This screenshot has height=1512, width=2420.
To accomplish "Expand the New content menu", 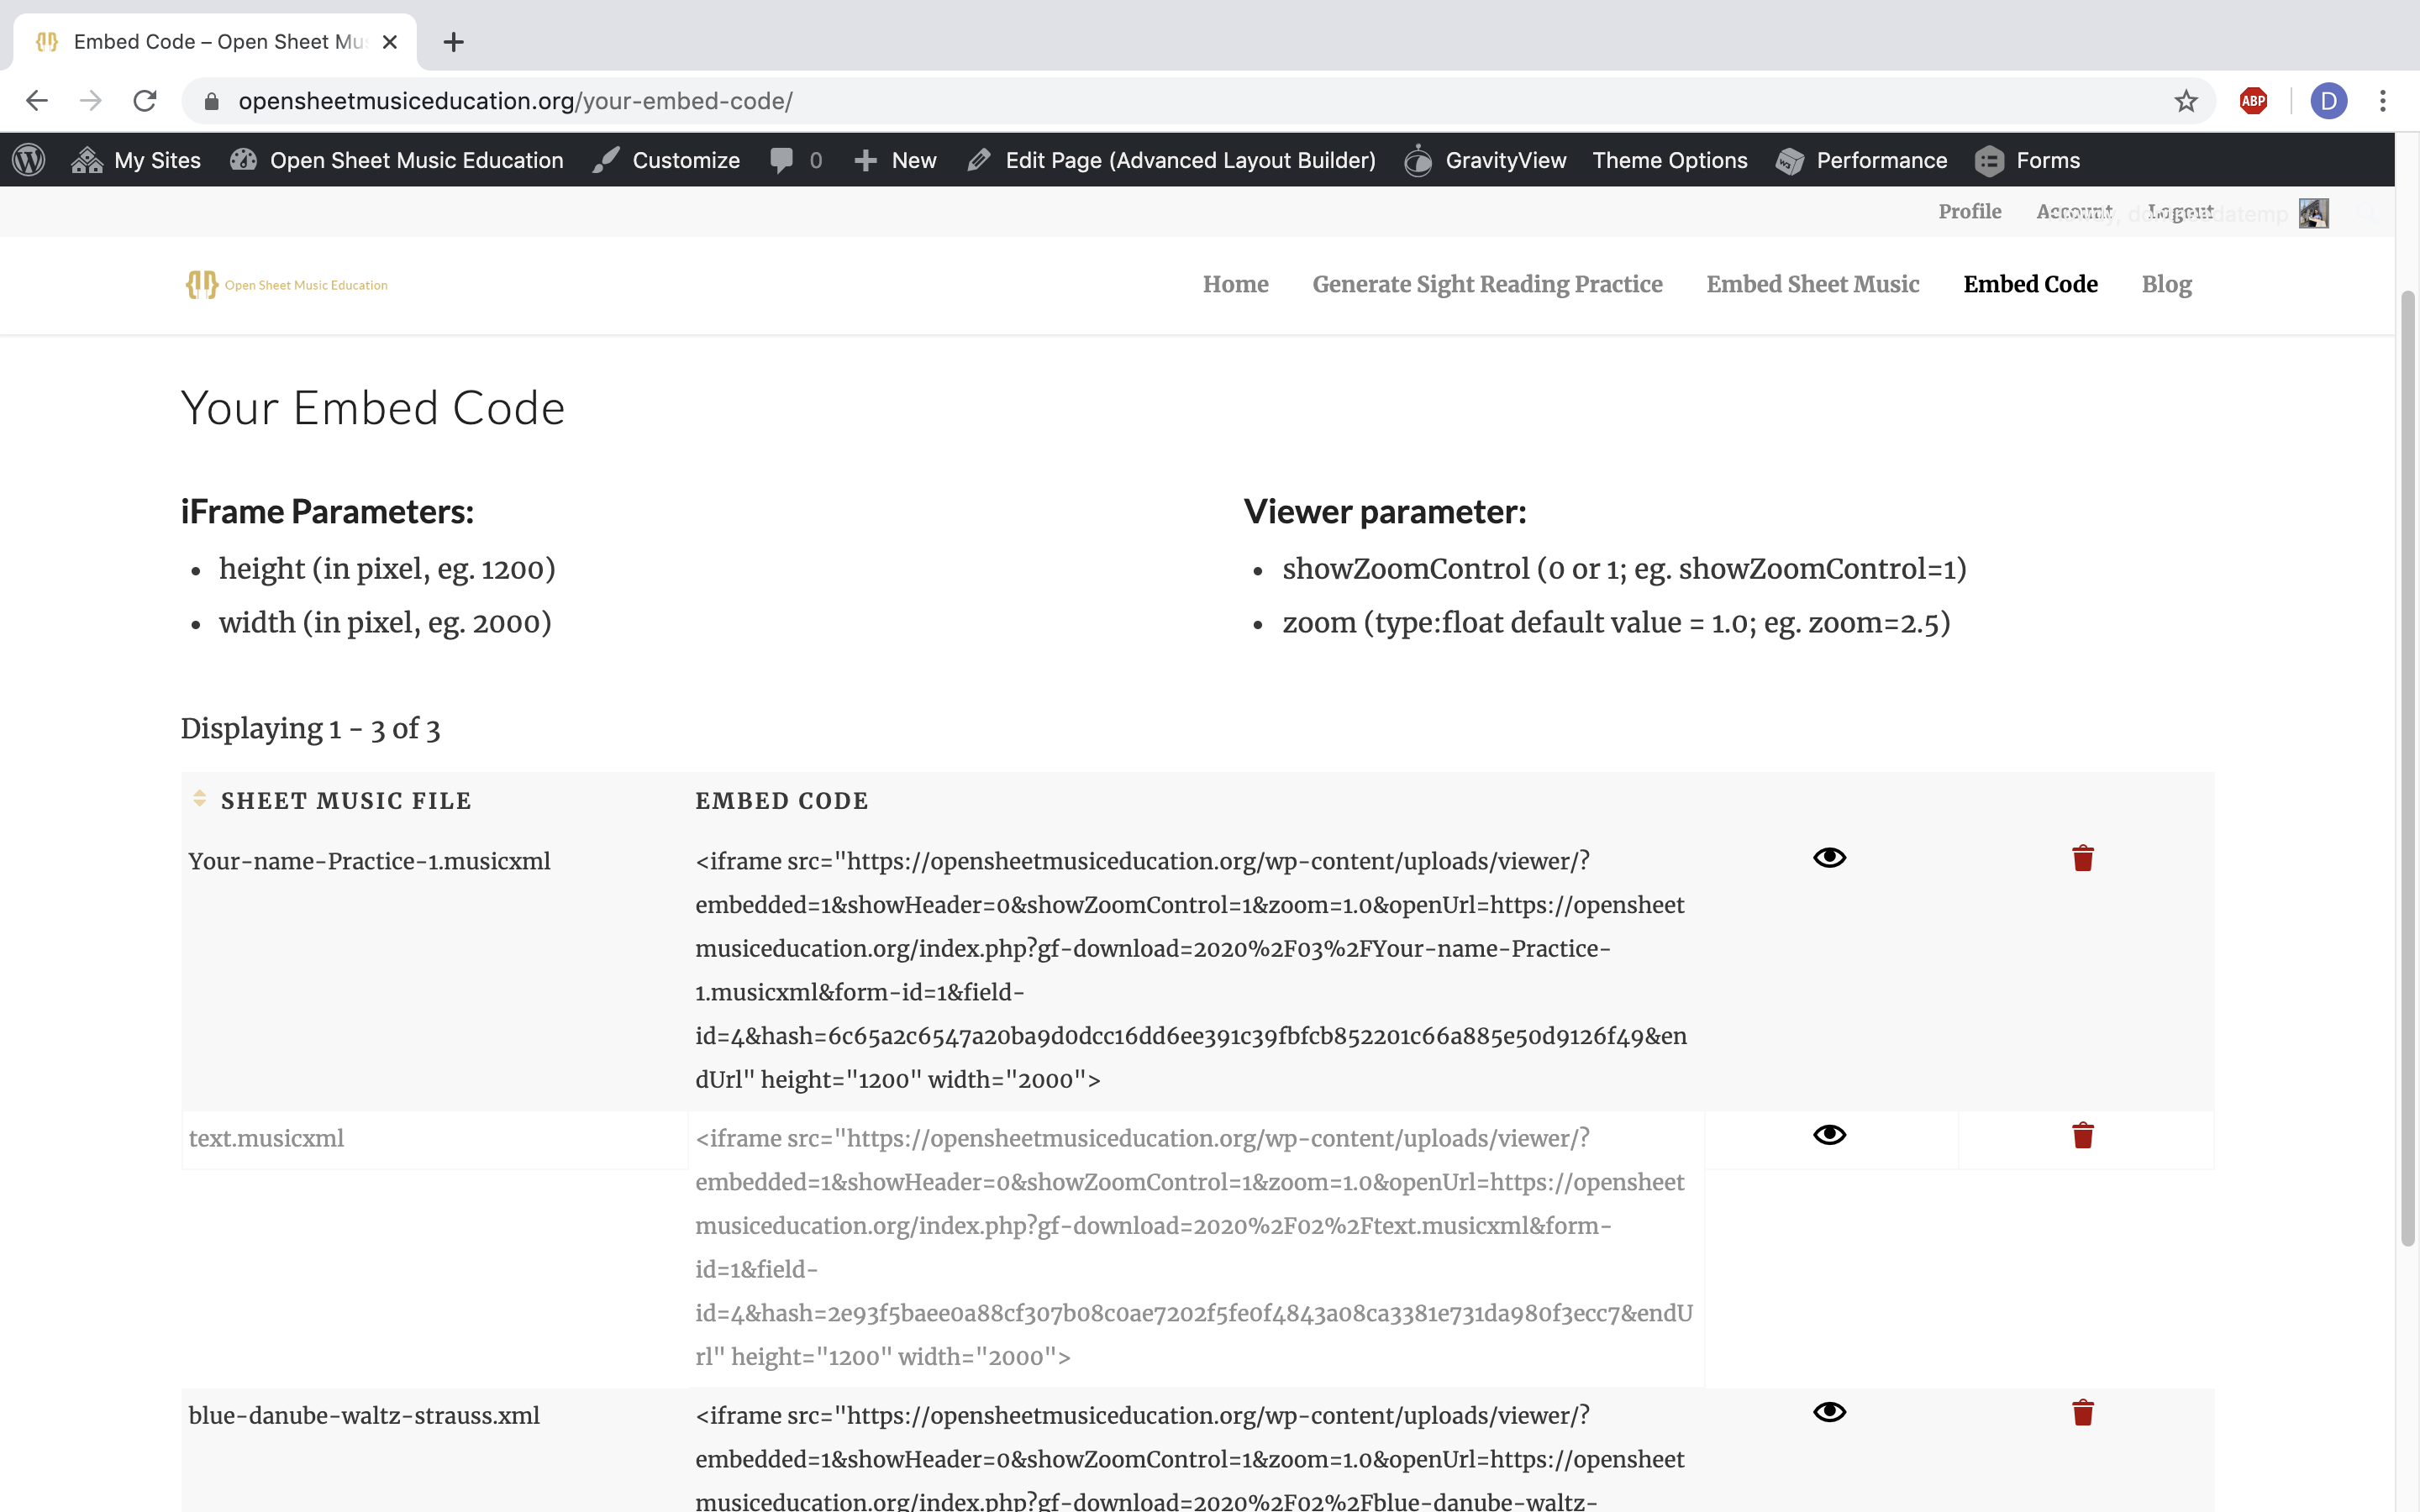I will pyautogui.click(x=896, y=160).
